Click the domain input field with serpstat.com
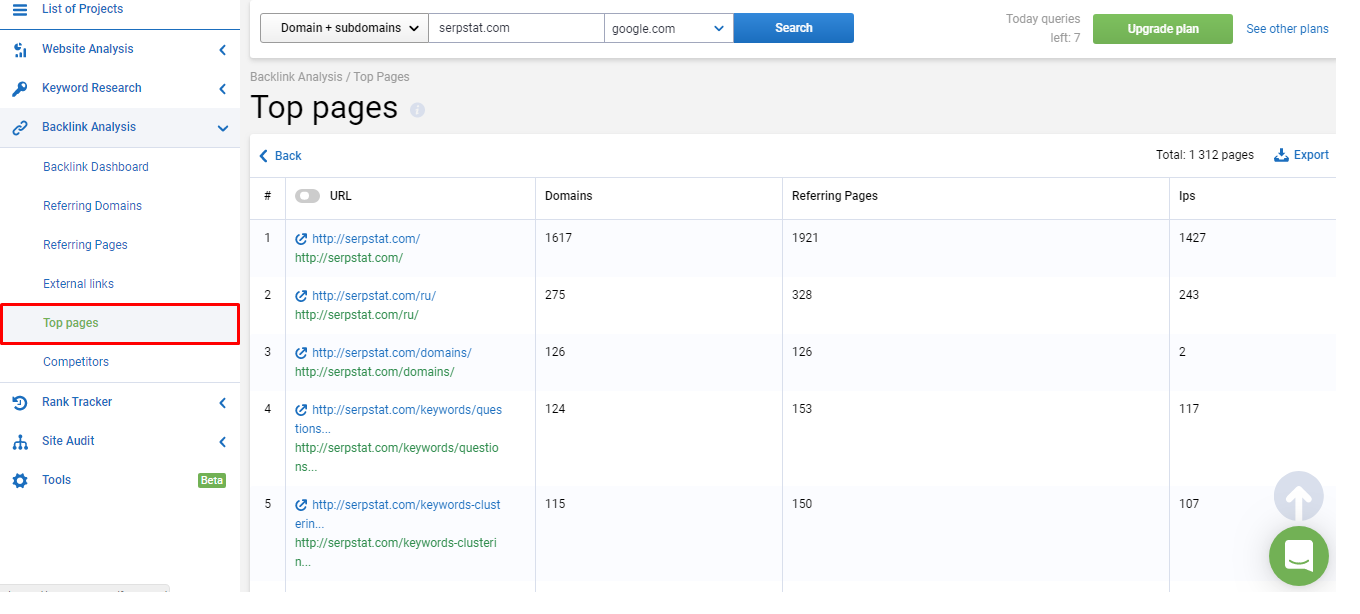 (516, 28)
